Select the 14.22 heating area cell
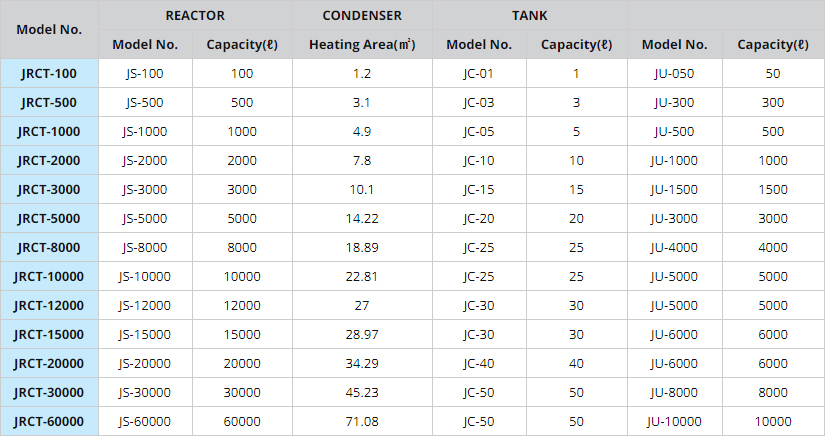Image resolution: width=825 pixels, height=436 pixels. pos(362,218)
